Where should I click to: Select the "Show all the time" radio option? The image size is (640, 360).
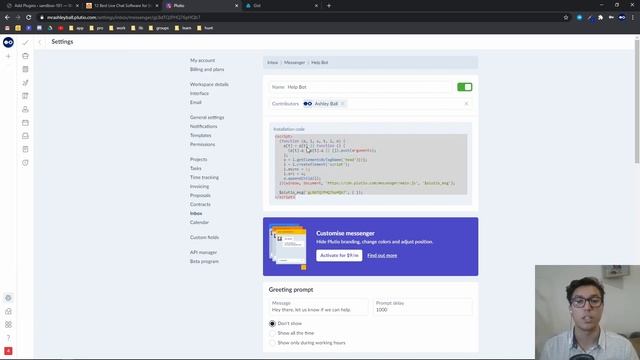(272, 333)
